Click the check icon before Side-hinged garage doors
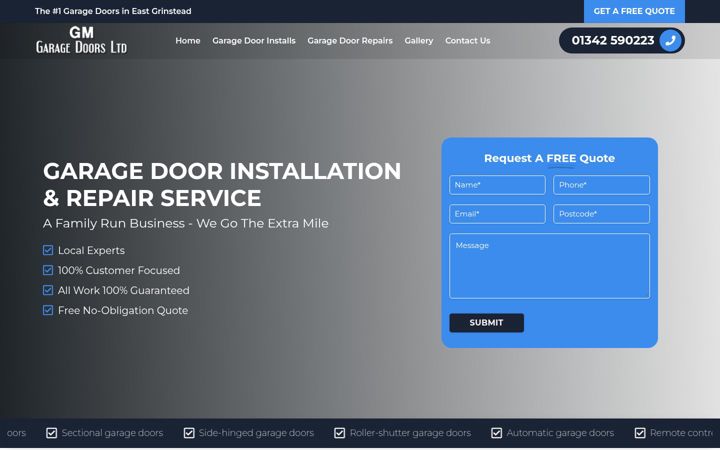Screen dimensions: 720x450 coord(189,433)
